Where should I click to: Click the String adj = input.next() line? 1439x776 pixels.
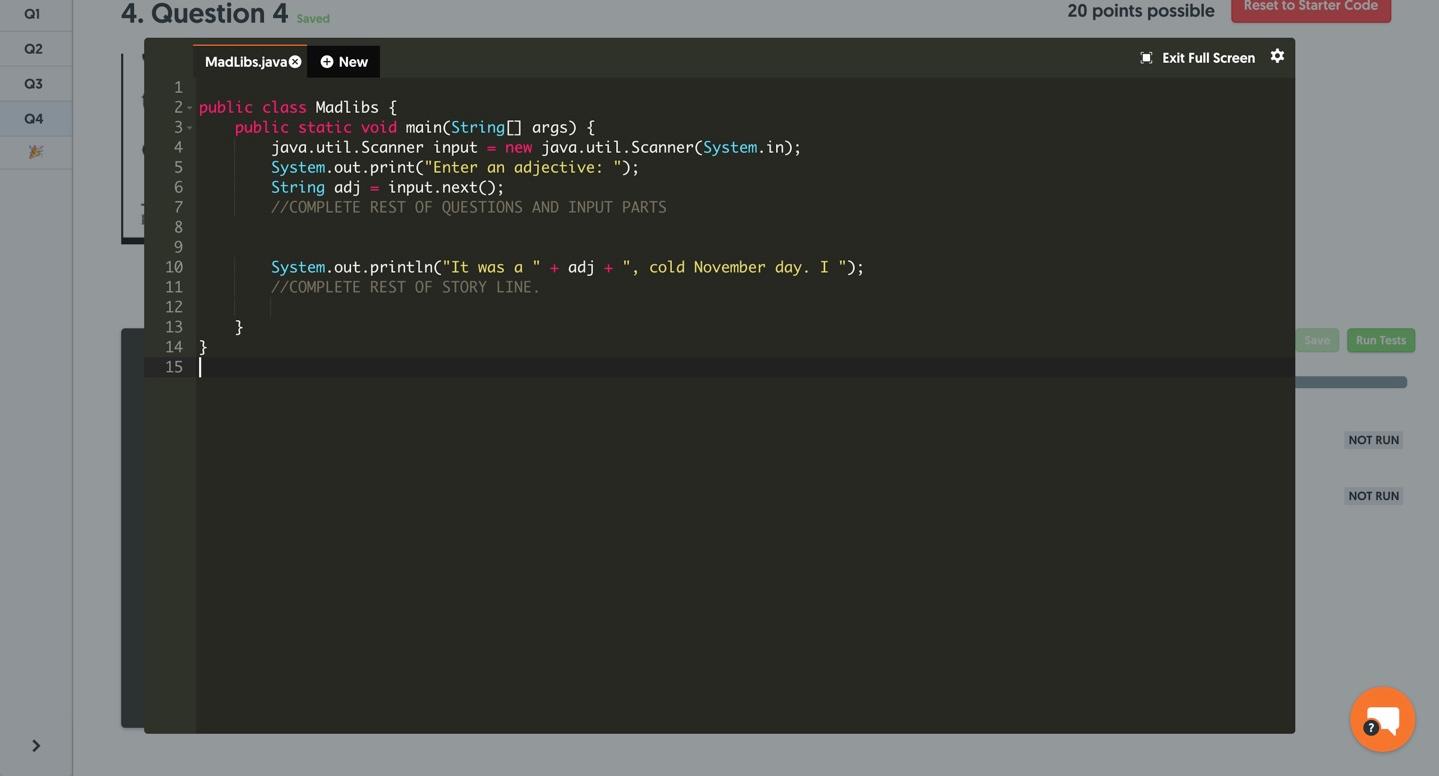point(387,187)
